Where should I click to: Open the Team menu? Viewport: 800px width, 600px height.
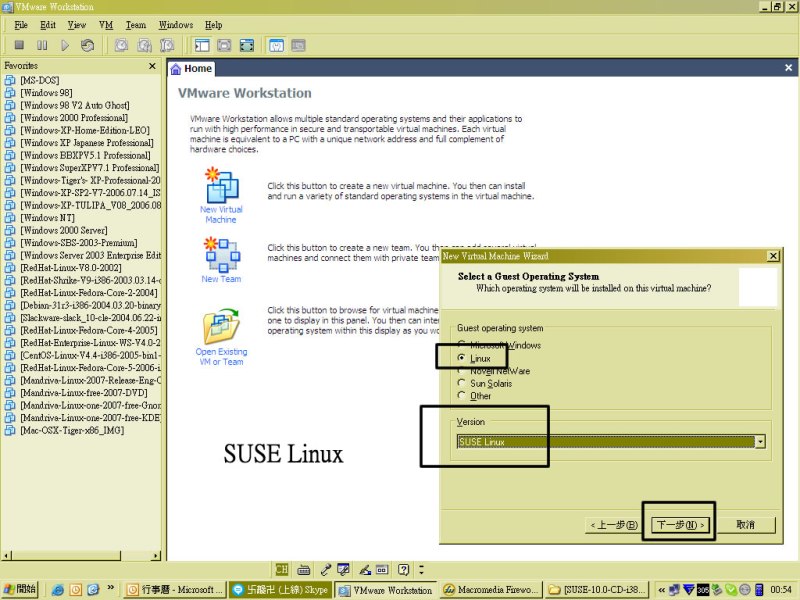coord(136,25)
